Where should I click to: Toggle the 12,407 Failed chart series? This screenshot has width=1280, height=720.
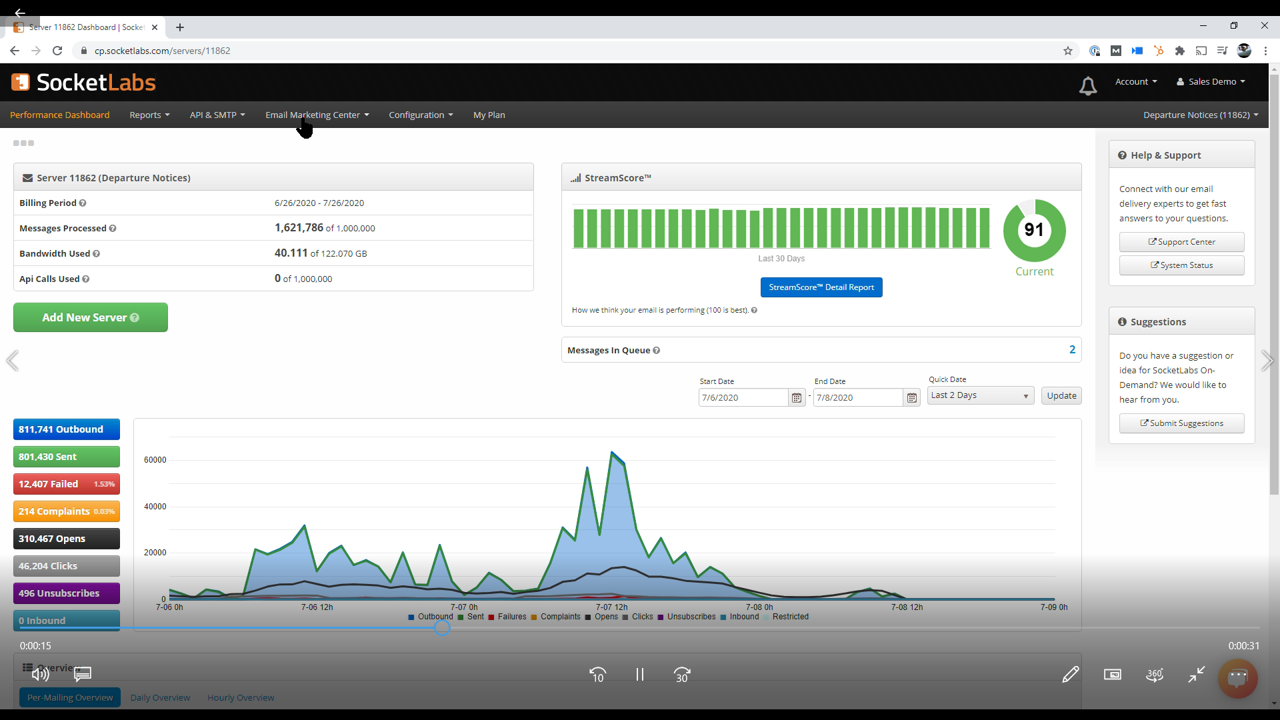(x=66, y=484)
